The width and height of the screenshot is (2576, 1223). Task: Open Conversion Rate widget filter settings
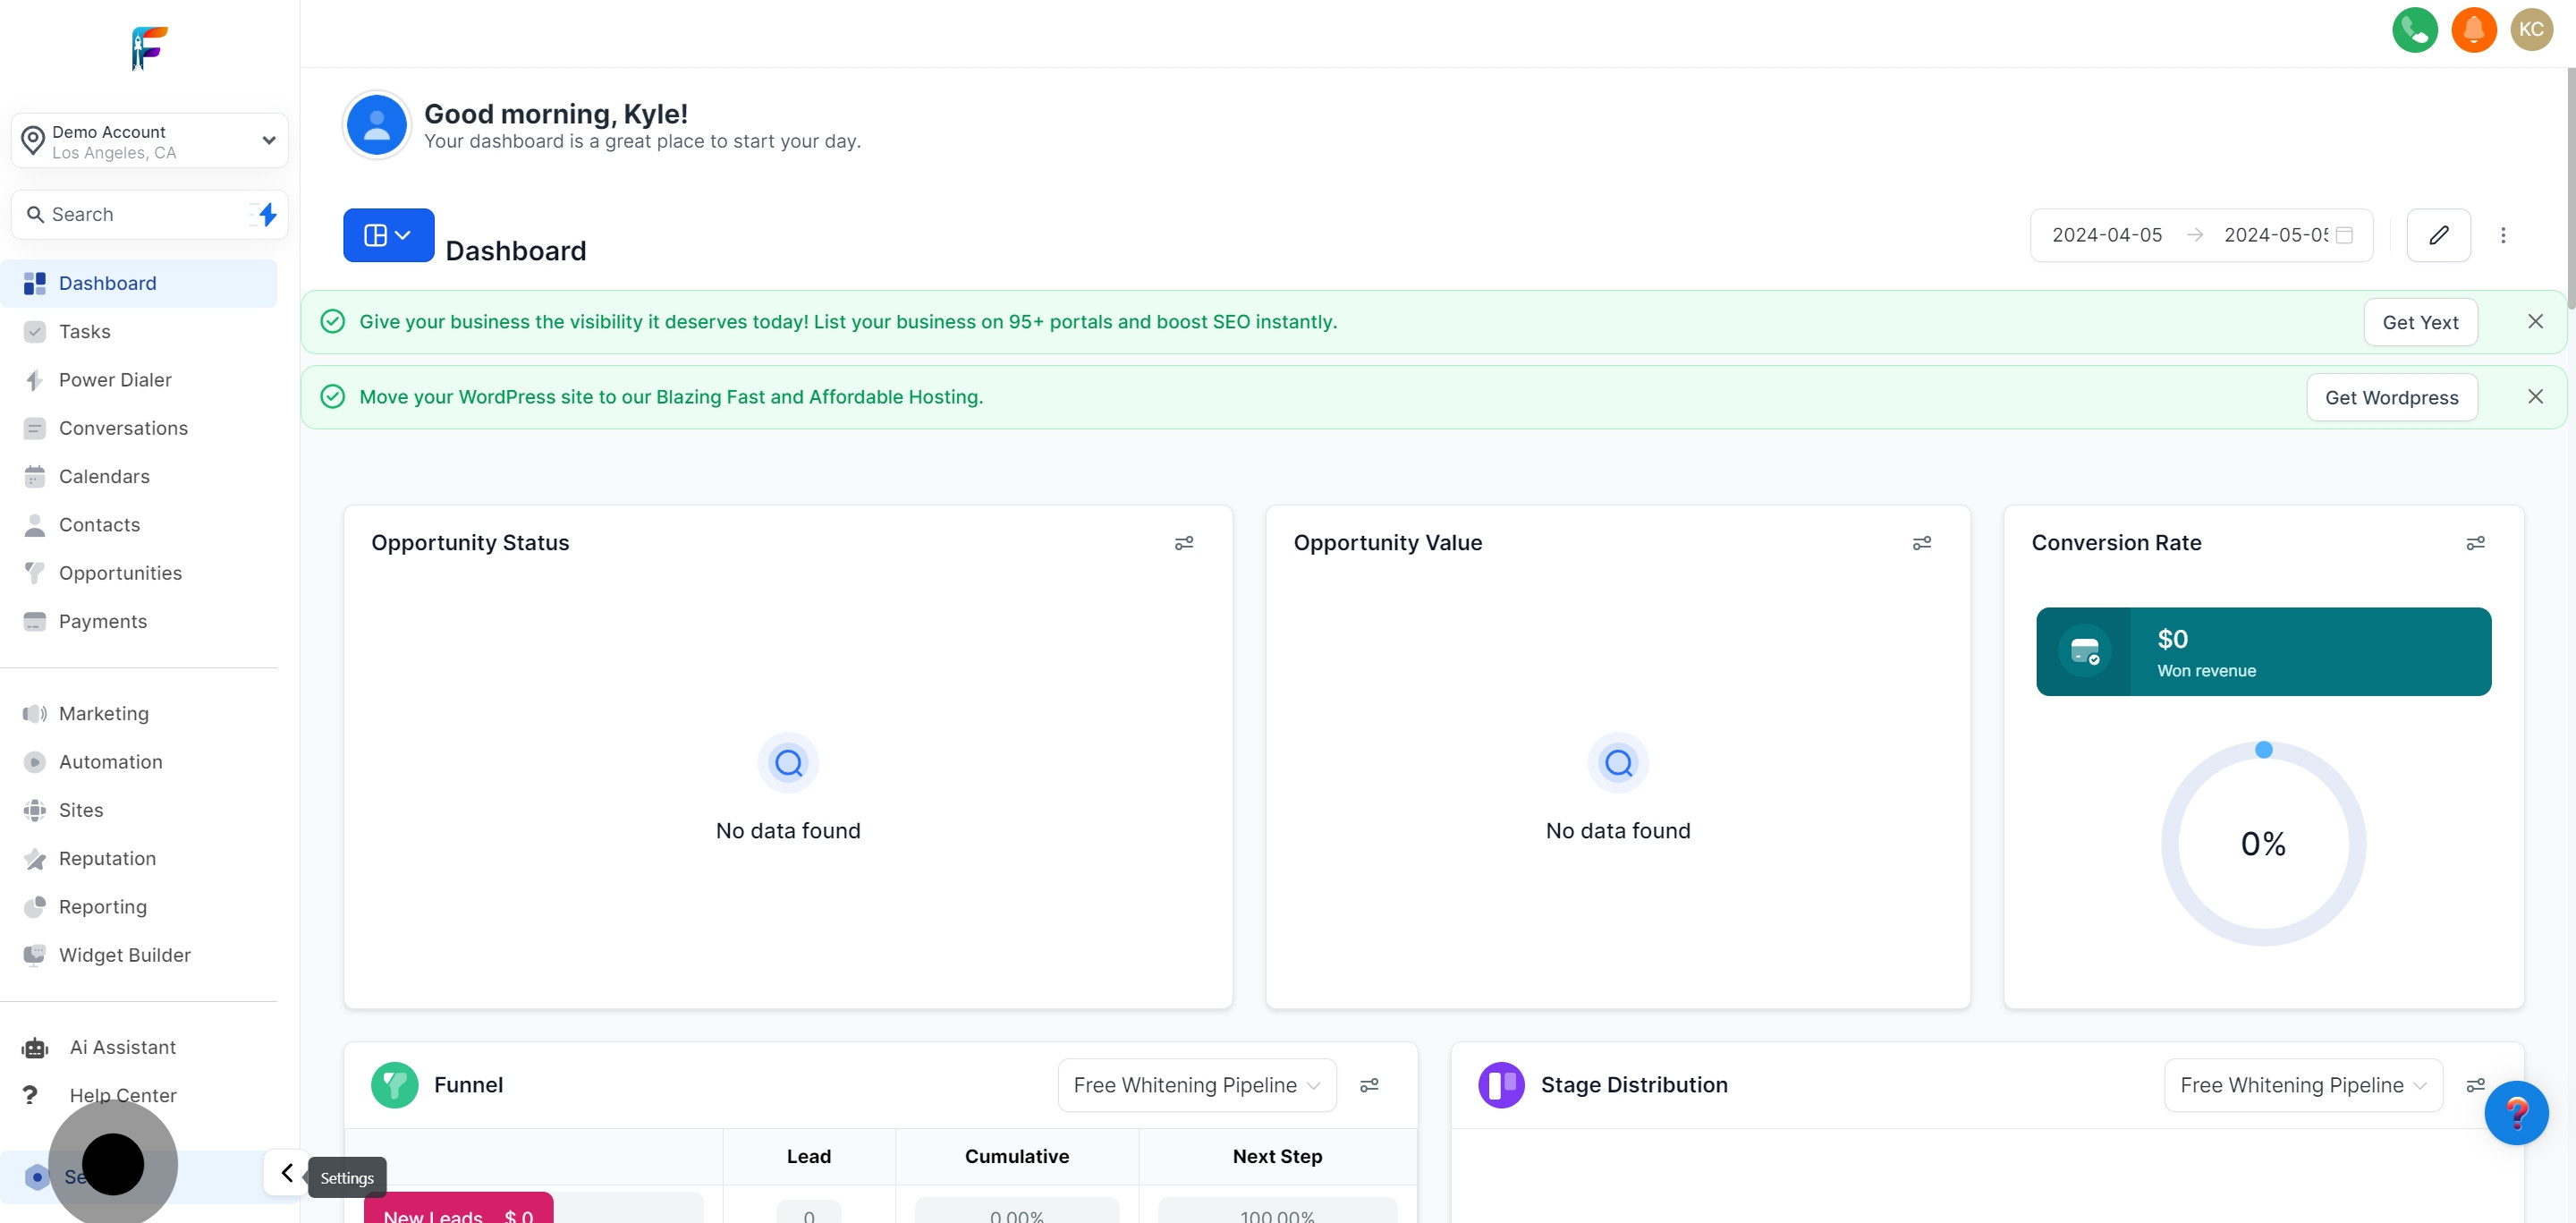(x=2475, y=543)
